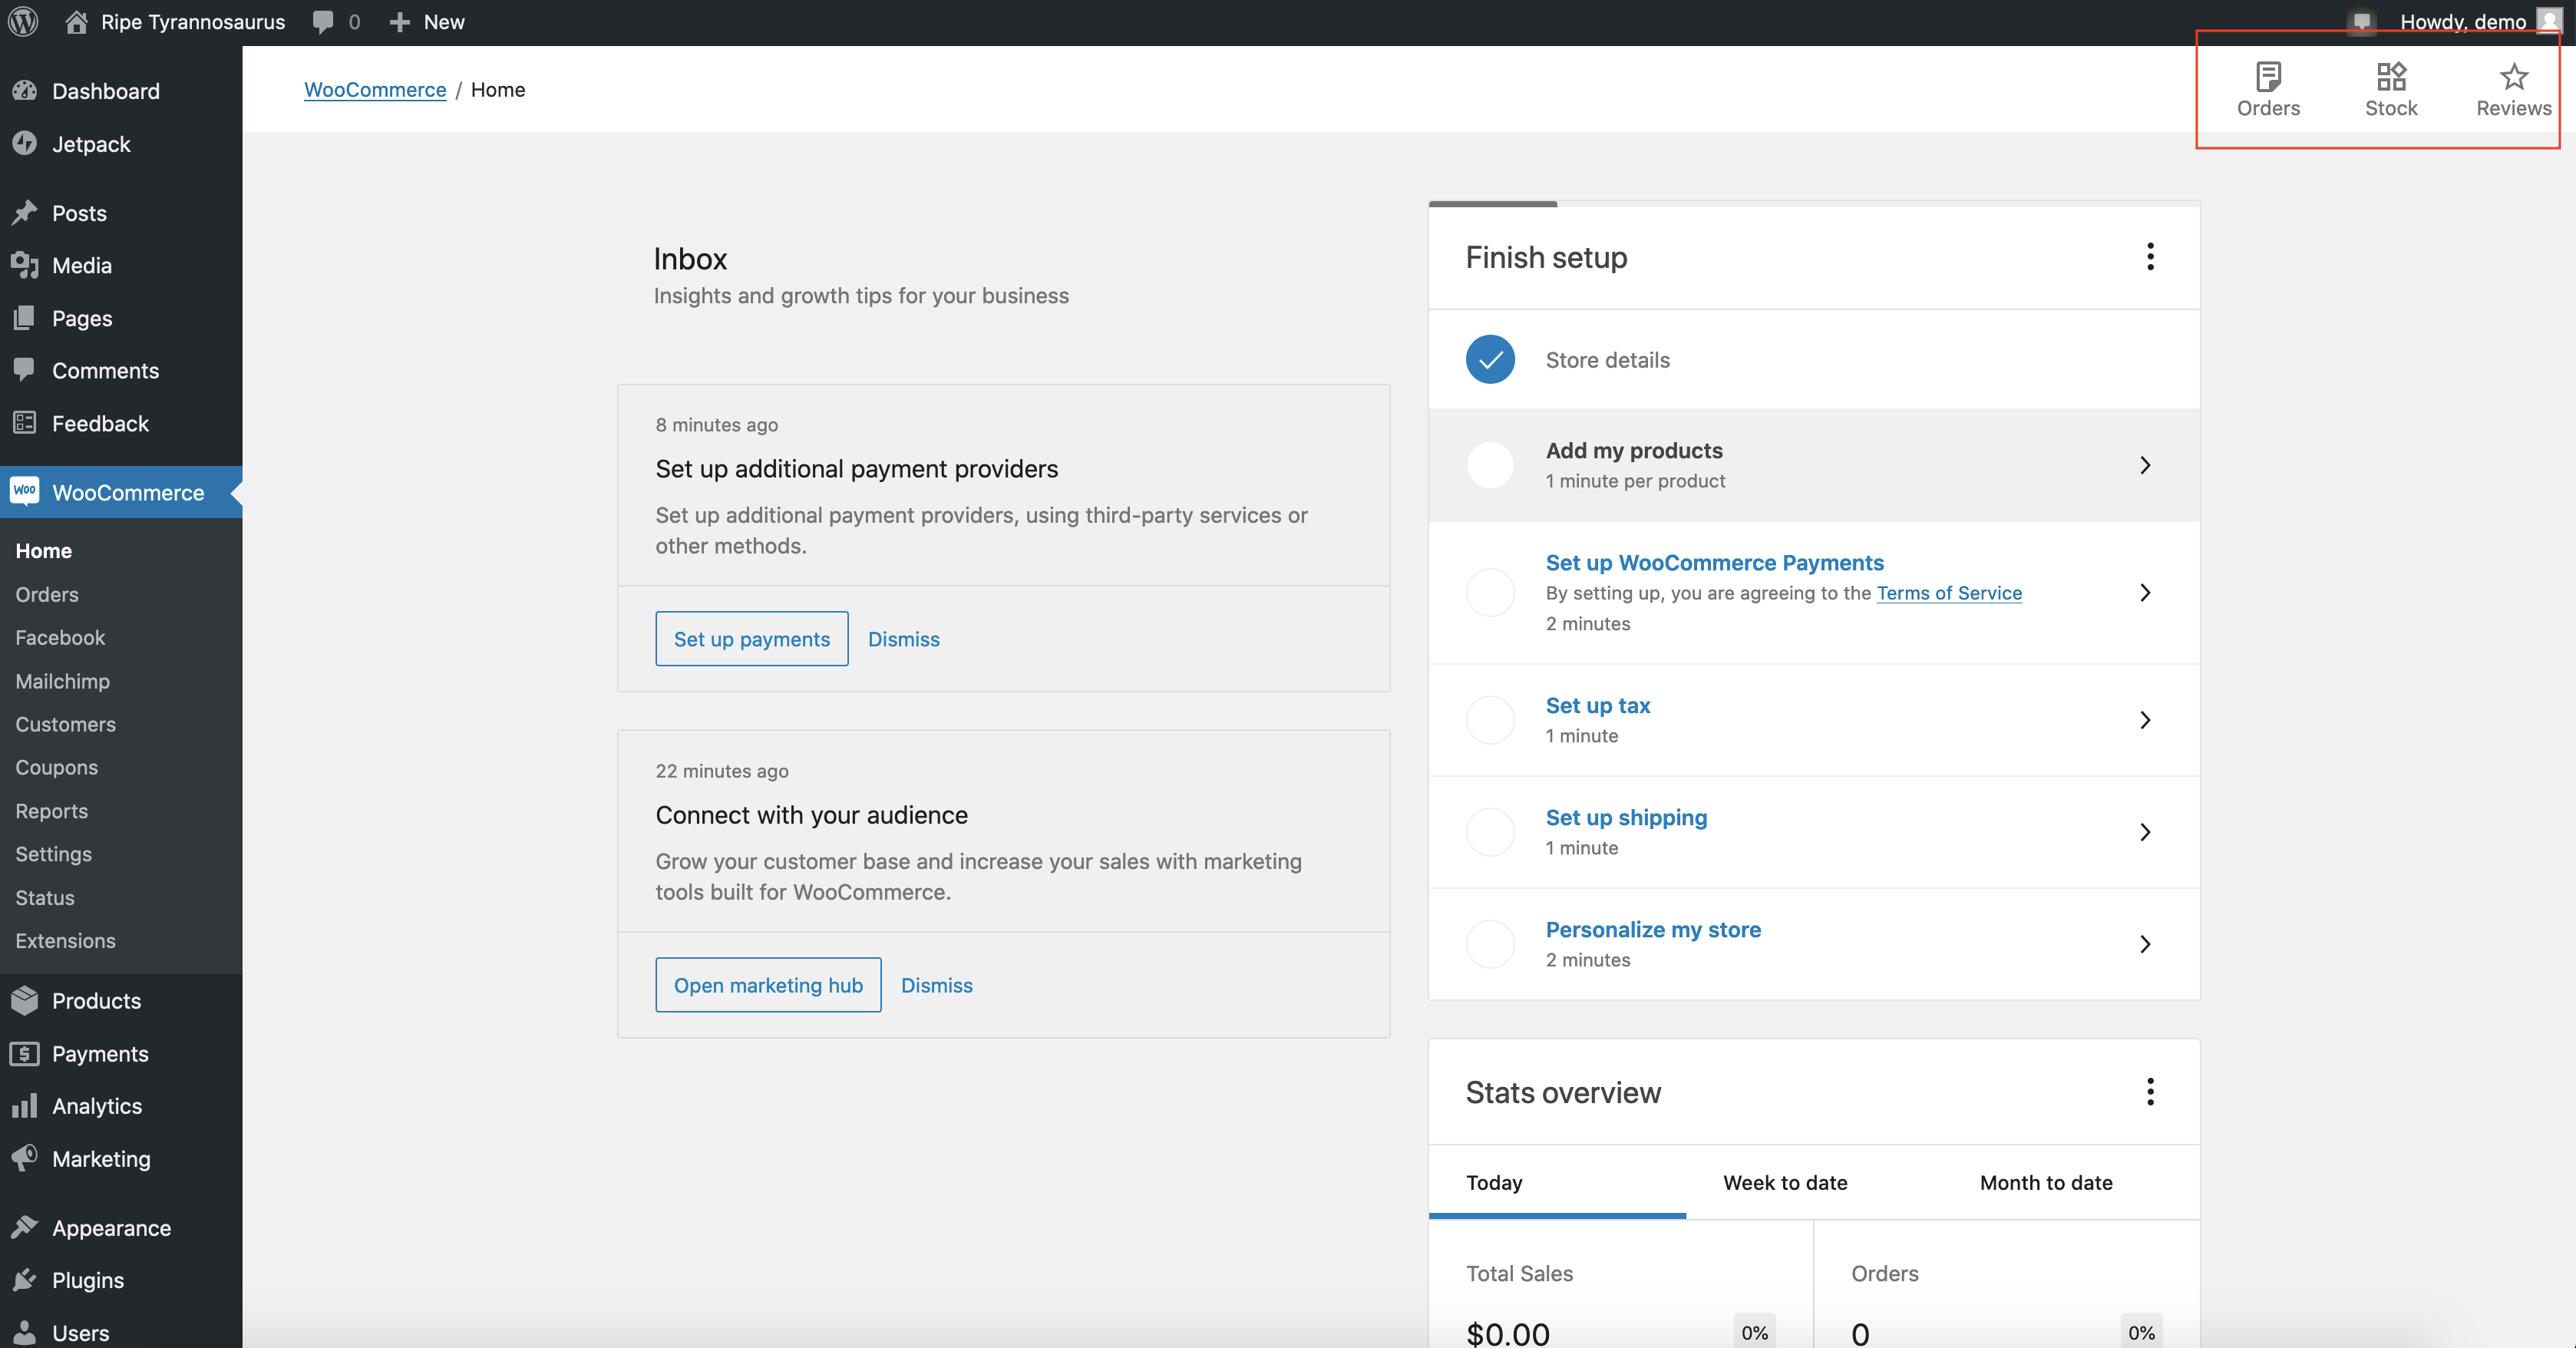Expand the Set up tax chevron
This screenshot has height=1348, width=2576.
tap(2145, 720)
